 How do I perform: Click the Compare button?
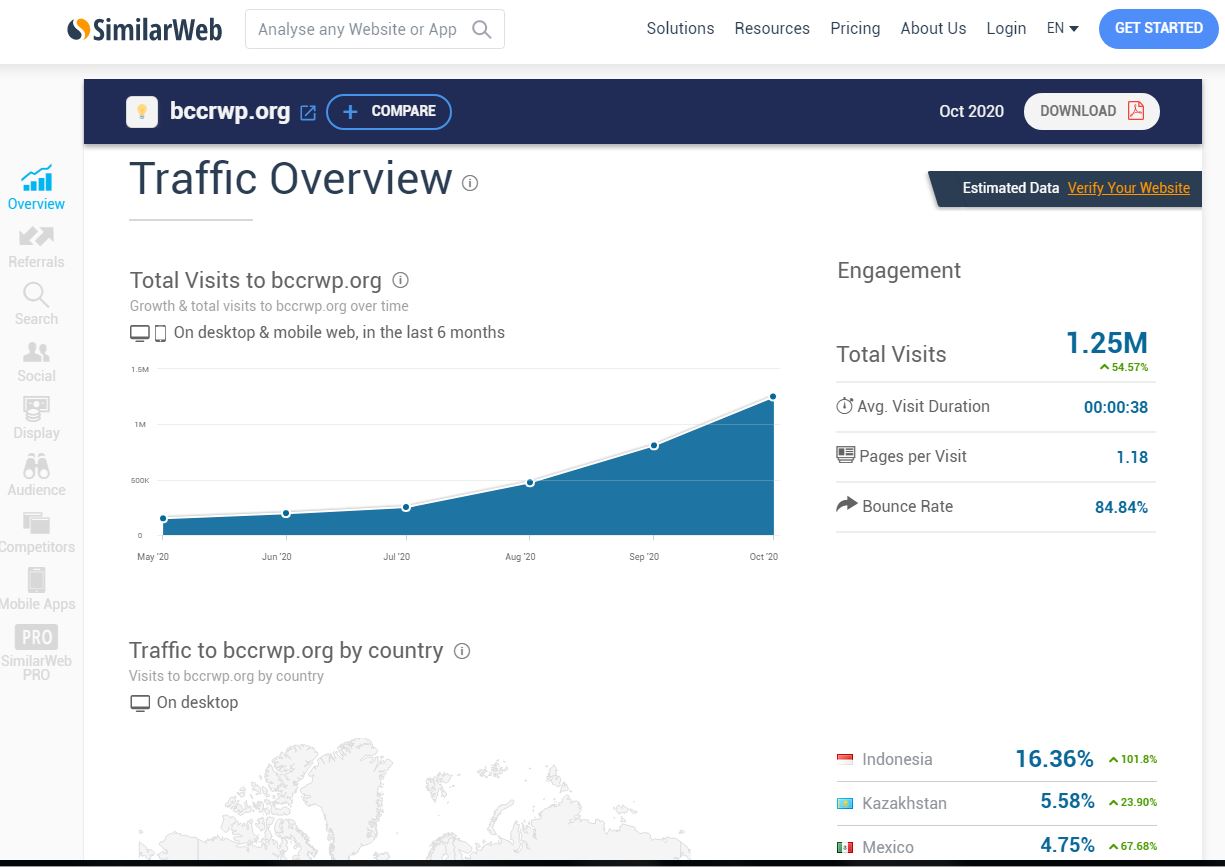[389, 112]
